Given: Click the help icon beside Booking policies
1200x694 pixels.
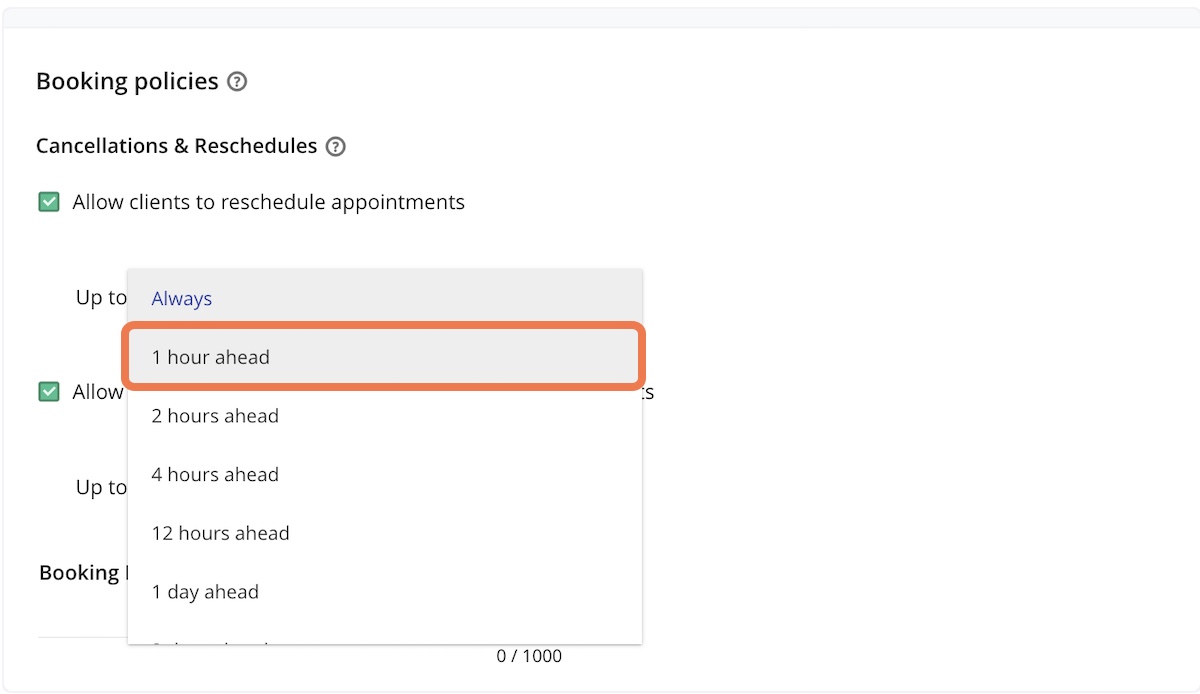Looking at the screenshot, I should 237,82.
